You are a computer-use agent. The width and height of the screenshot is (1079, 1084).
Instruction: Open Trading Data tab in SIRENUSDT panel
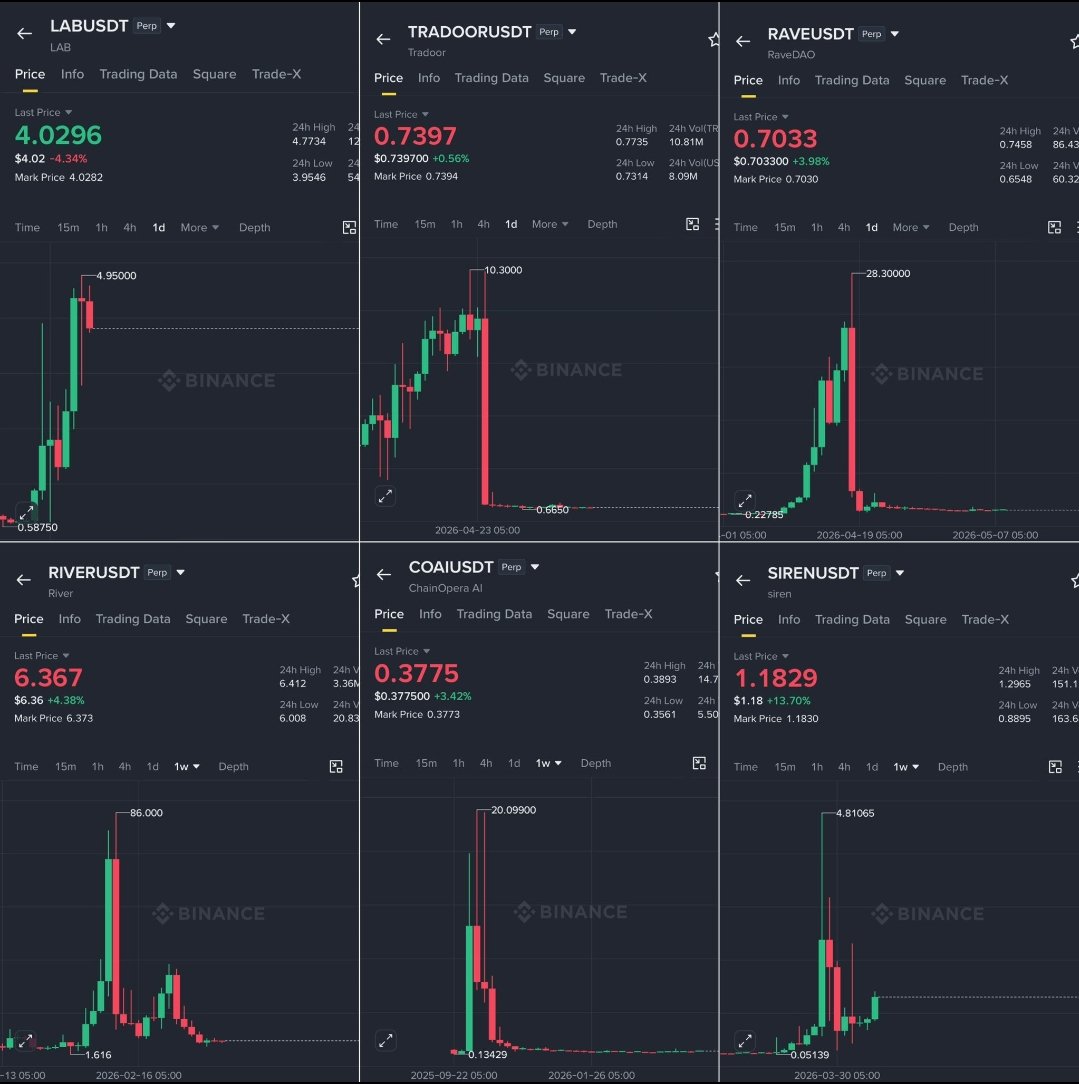point(852,619)
